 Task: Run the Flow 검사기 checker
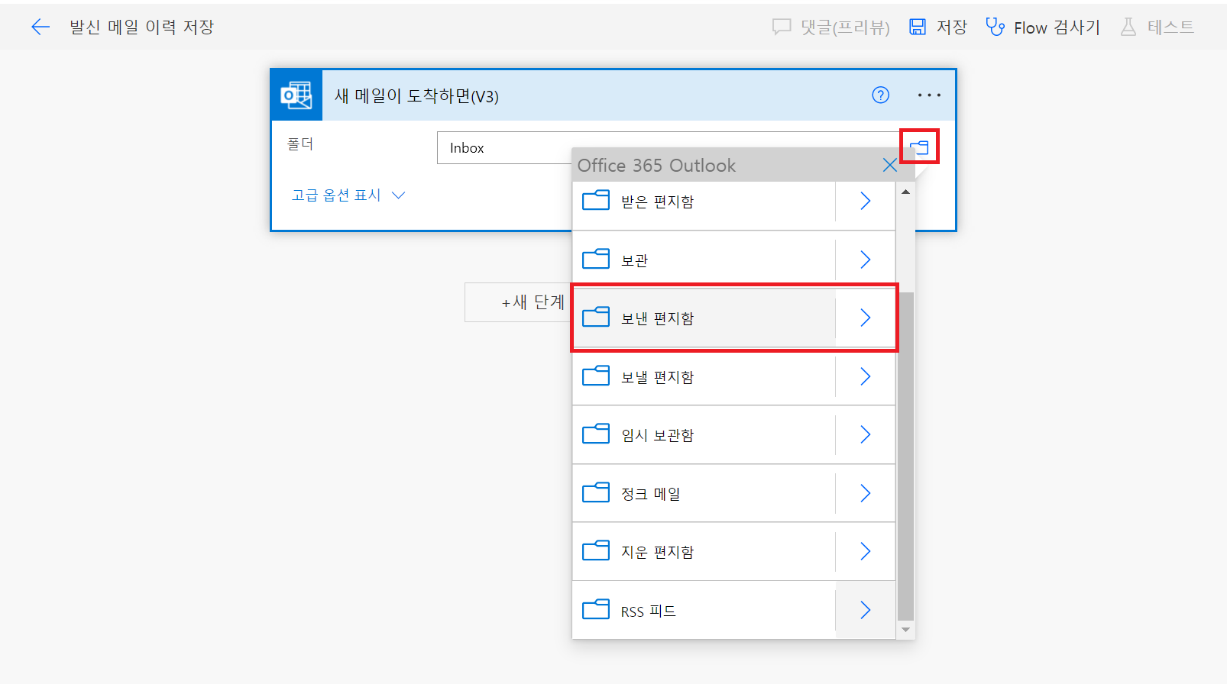1042,27
